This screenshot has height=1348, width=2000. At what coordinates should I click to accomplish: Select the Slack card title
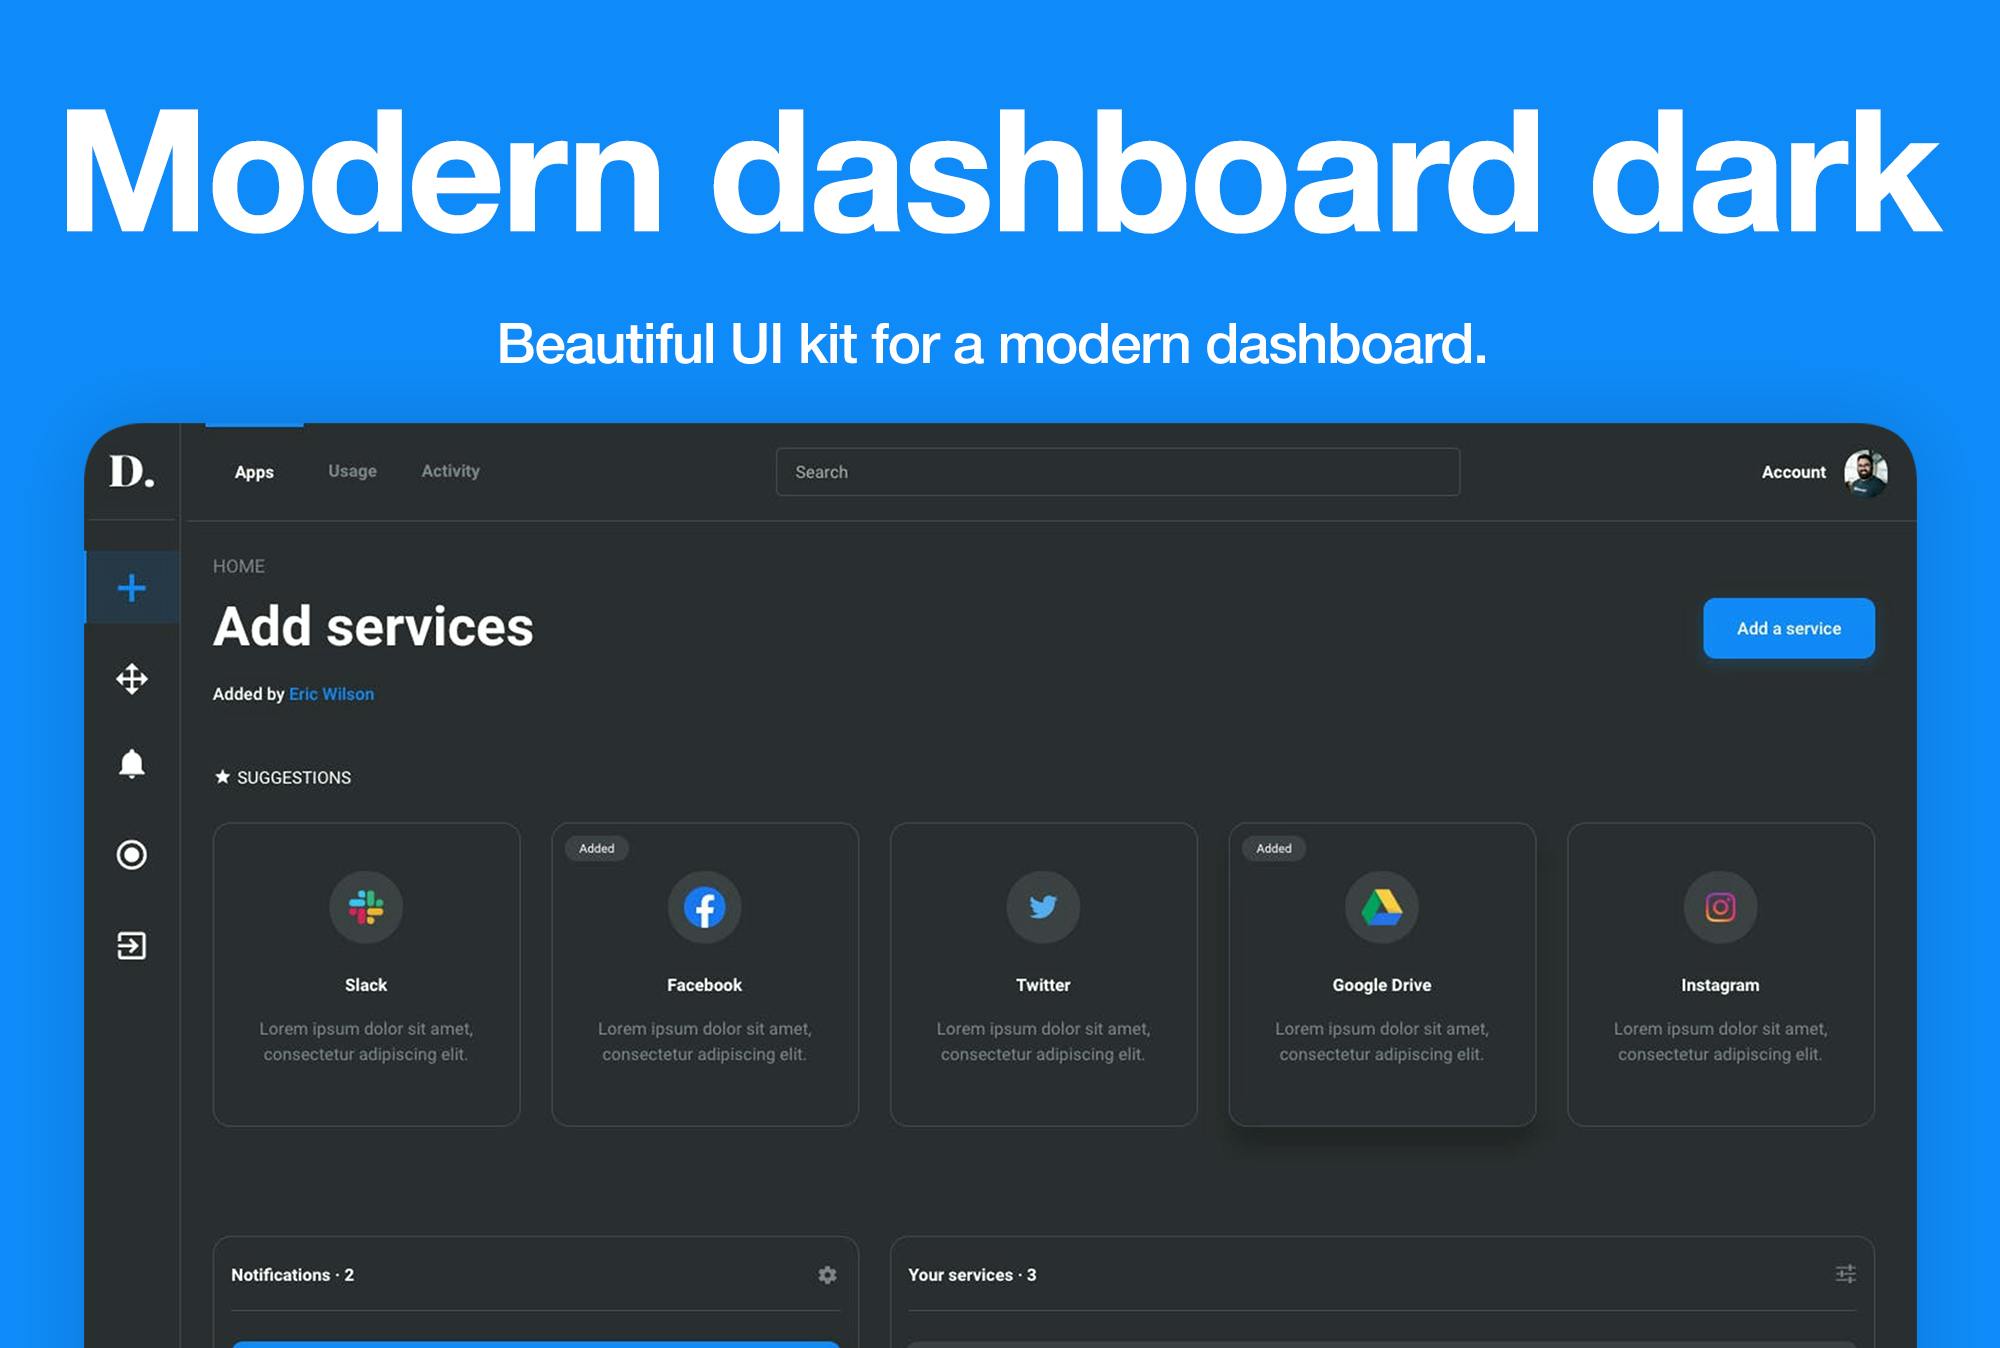coord(366,985)
